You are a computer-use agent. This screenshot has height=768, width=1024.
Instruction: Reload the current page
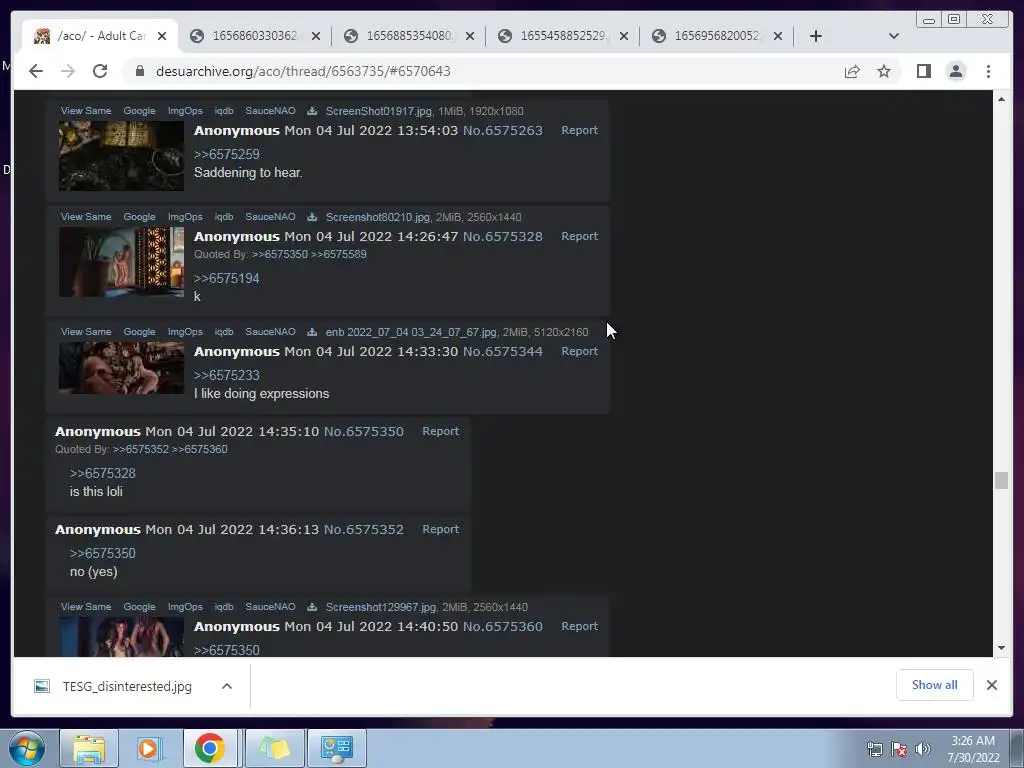pyautogui.click(x=100, y=71)
